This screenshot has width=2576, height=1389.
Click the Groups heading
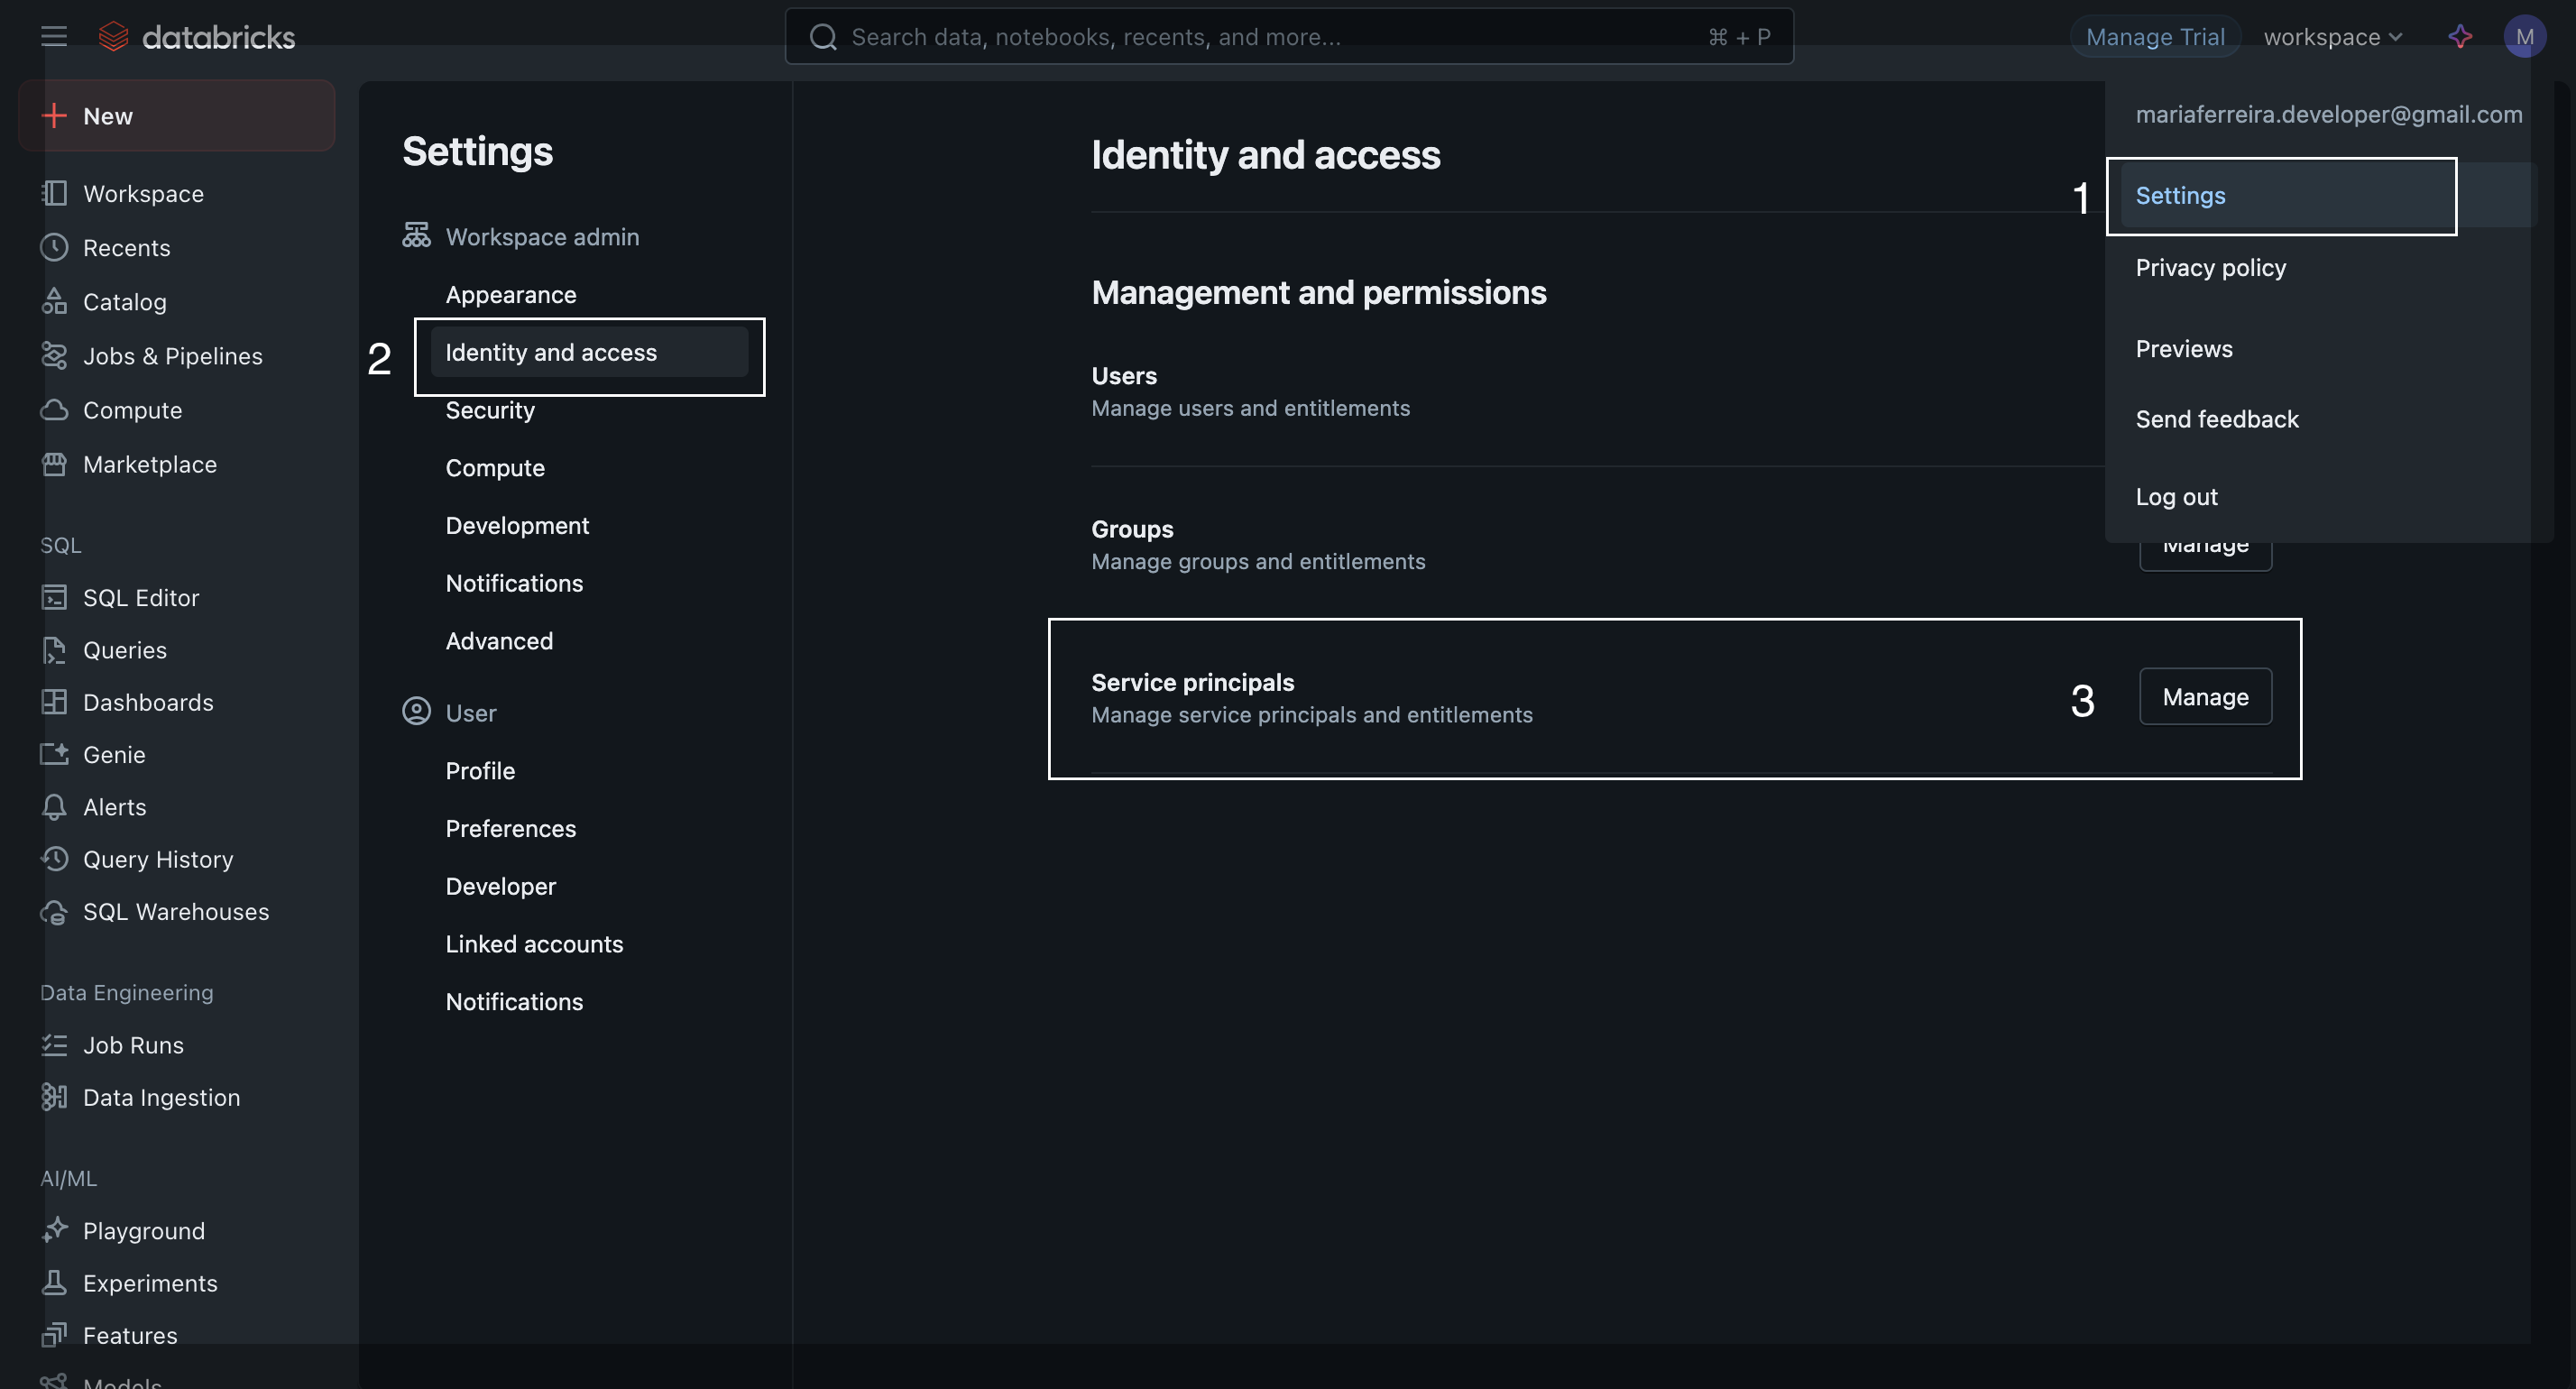coord(1132,529)
